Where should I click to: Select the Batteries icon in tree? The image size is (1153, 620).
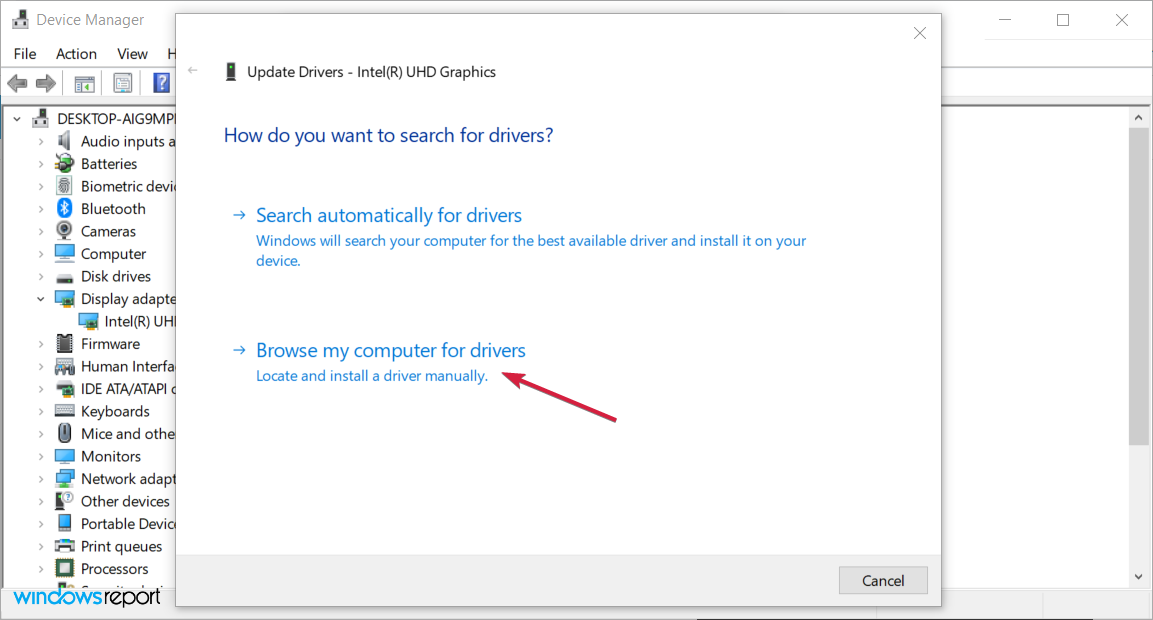65,163
